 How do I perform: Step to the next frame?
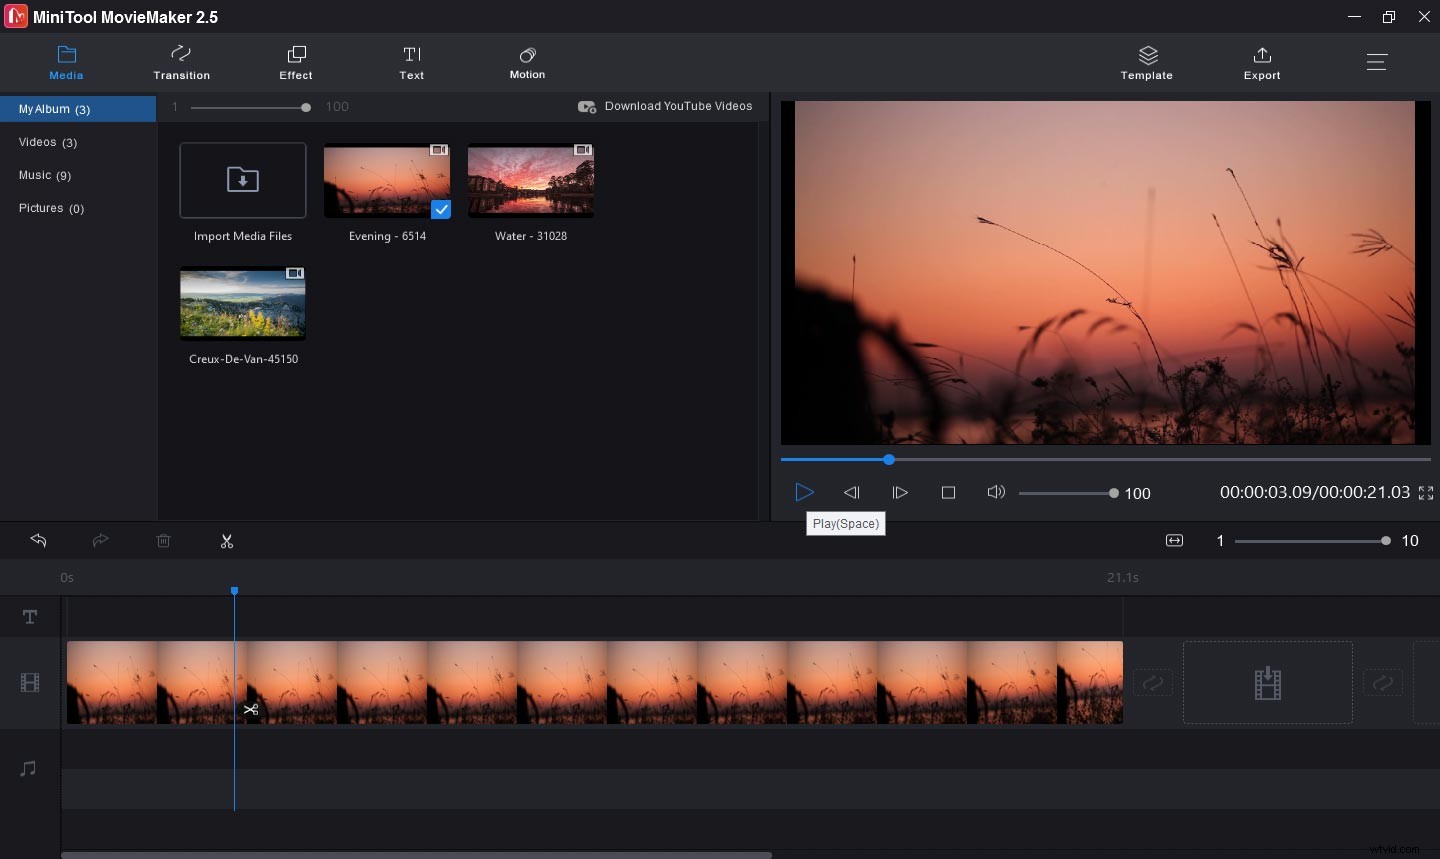click(x=900, y=492)
